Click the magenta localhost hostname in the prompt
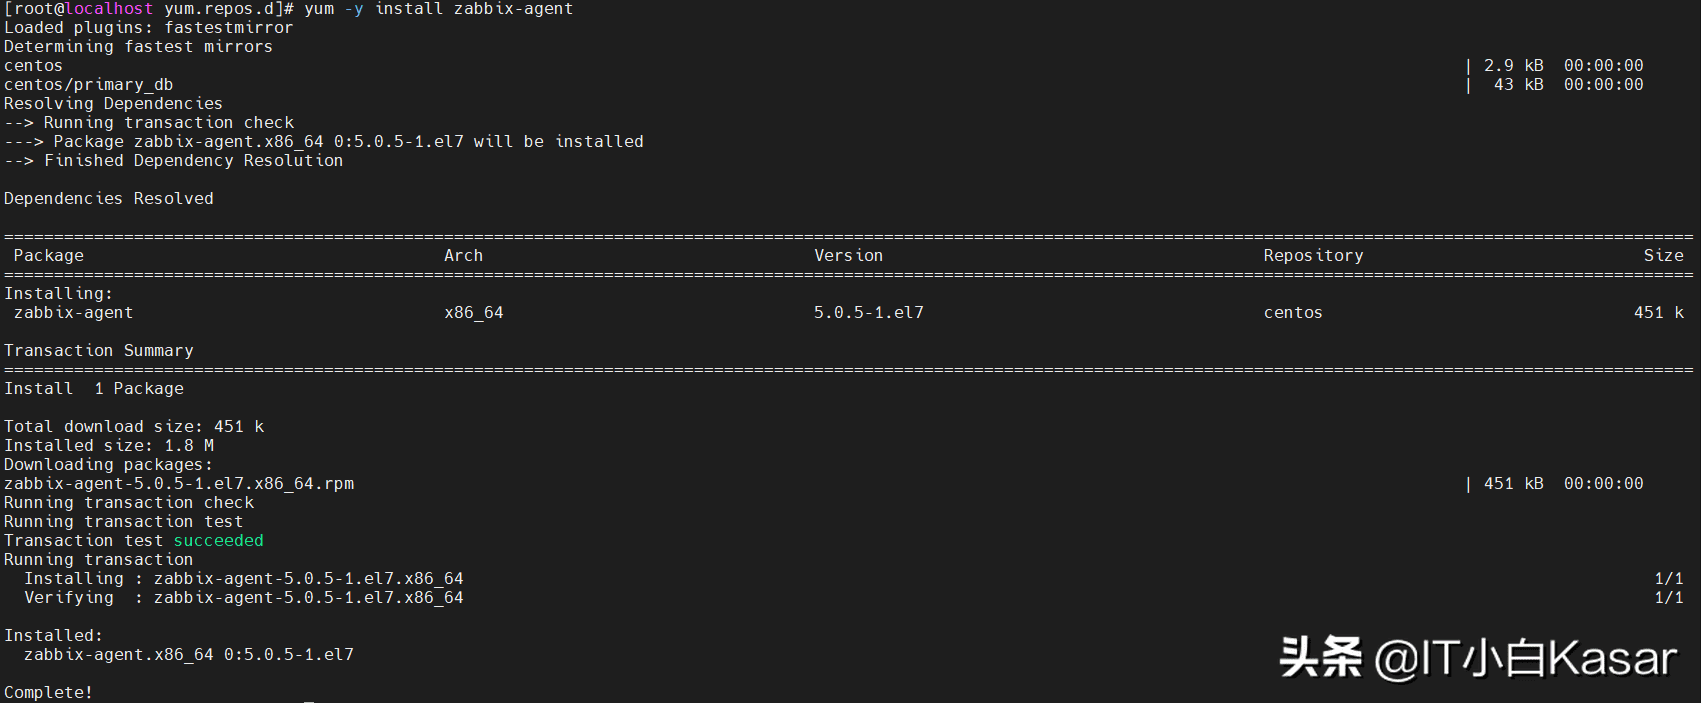 (109, 9)
